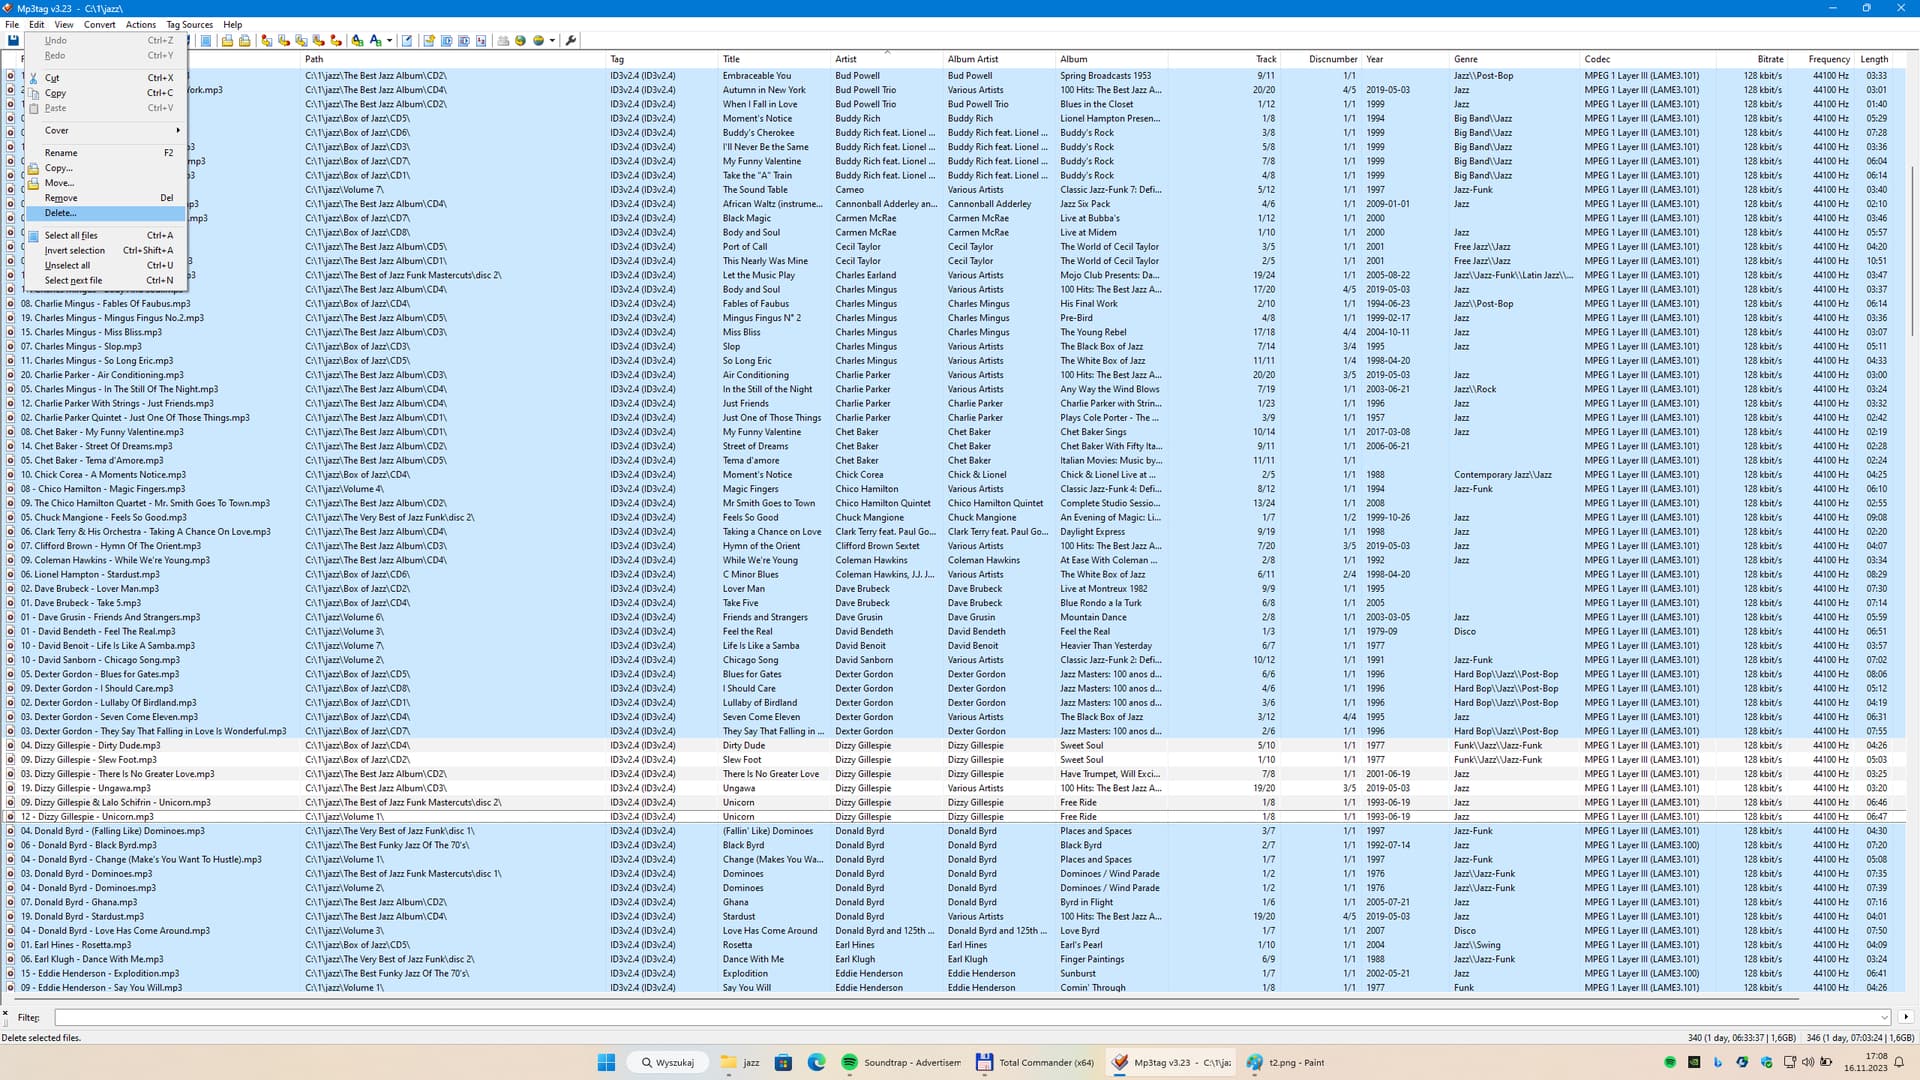Click the freedb globe icon
This screenshot has height=1080, width=1920.
[x=520, y=41]
